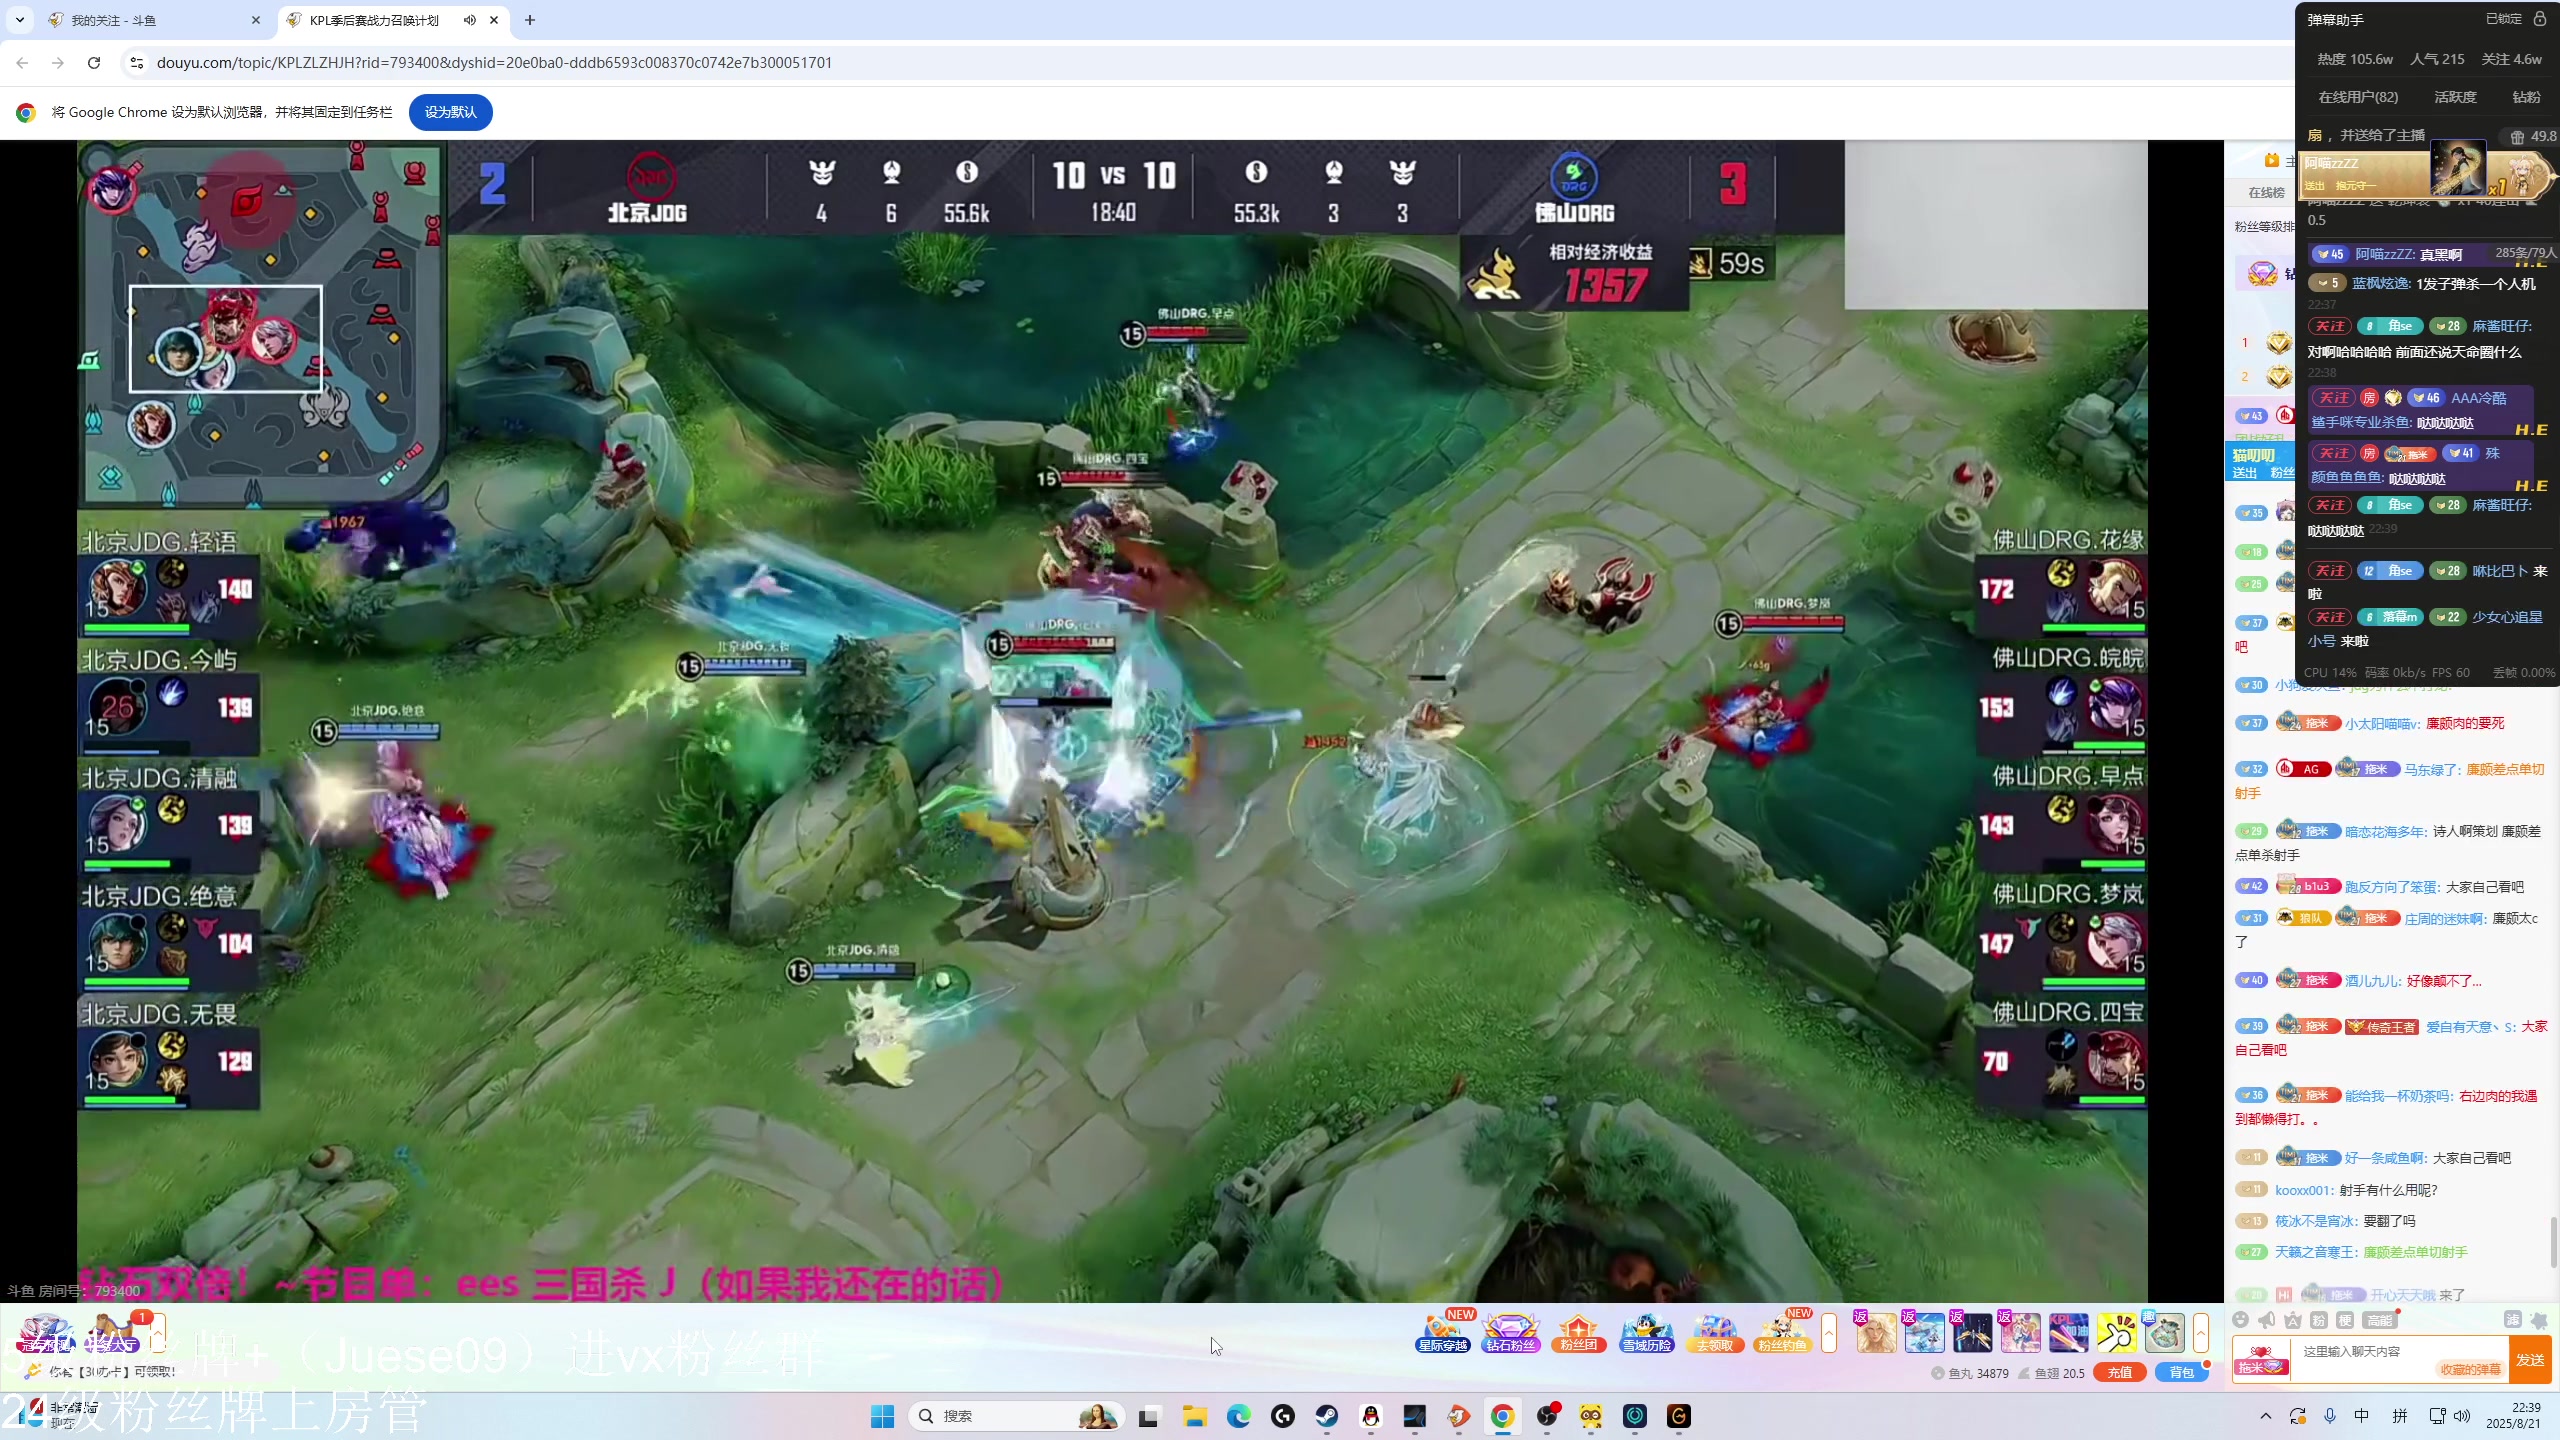Open 收藏的弹幕 saved danmaku button
2560x1440 pixels.
(2470, 1369)
